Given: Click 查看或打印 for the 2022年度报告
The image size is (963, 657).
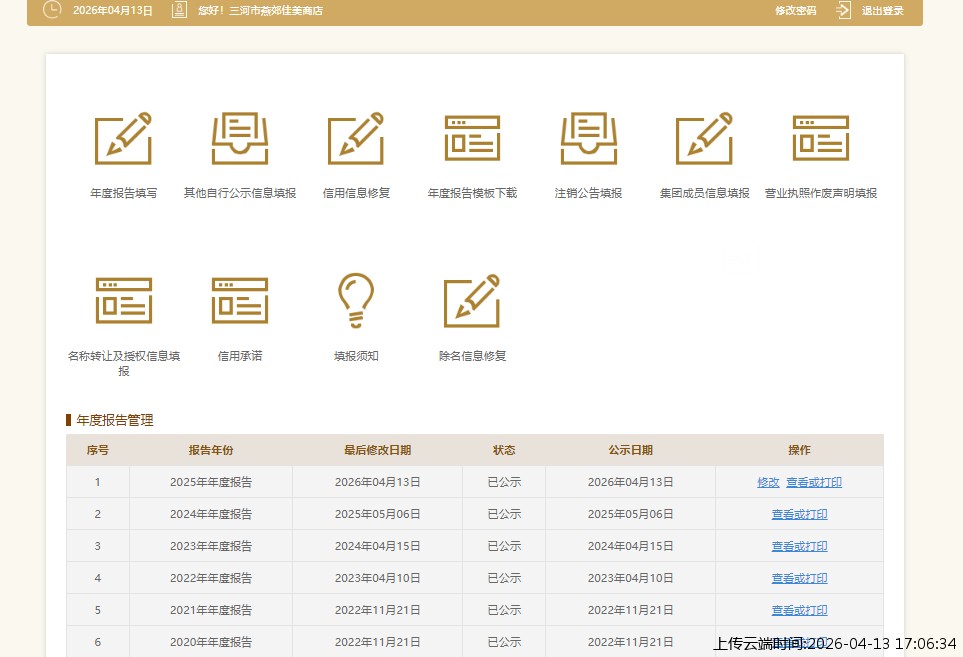Looking at the screenshot, I should [799, 578].
